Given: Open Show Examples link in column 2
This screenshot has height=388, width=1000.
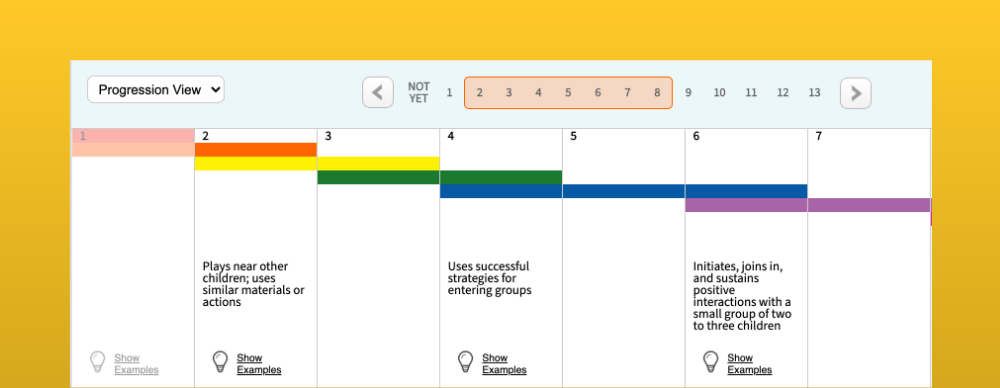Looking at the screenshot, I should pyautogui.click(x=259, y=364).
